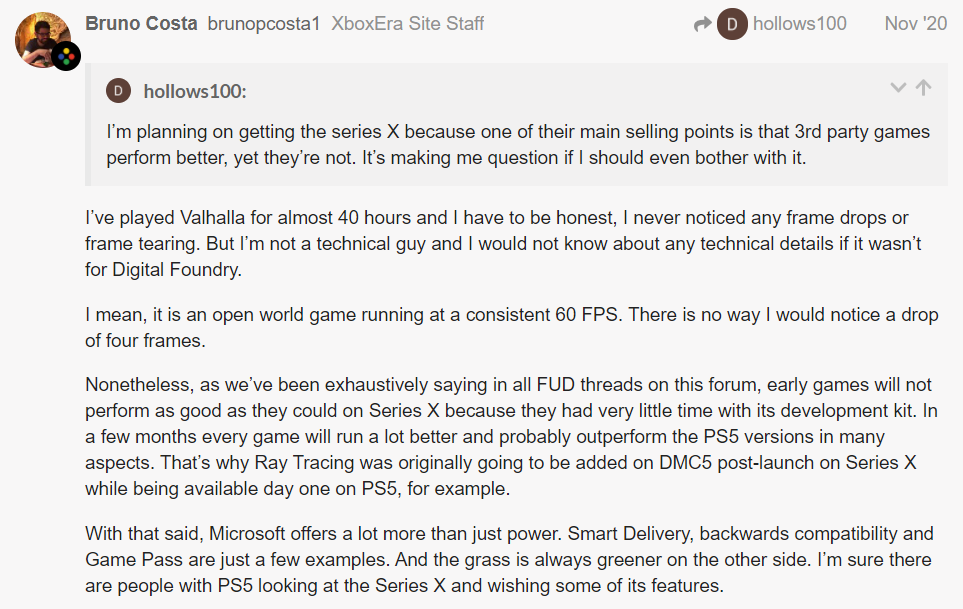Click the paragraph about Smart Delivery

pyautogui.click(x=509, y=559)
